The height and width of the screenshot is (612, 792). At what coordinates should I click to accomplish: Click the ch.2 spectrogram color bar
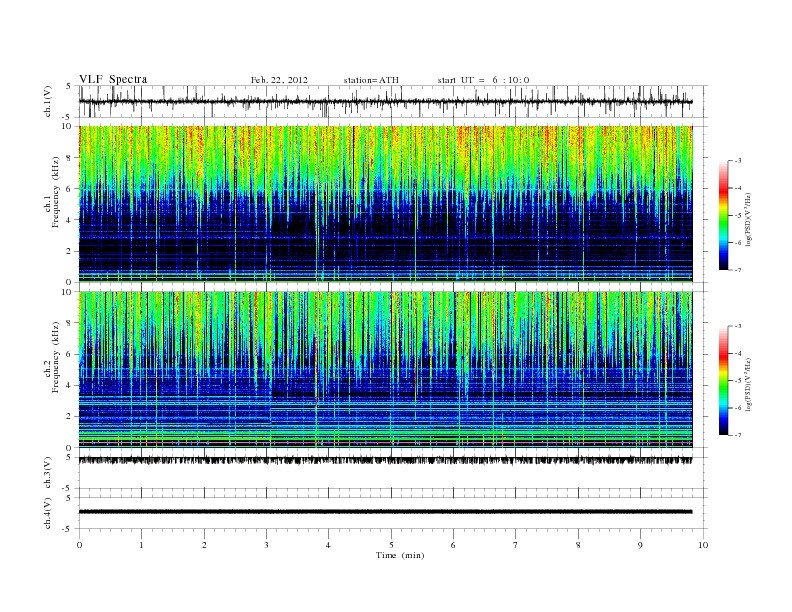coord(724,380)
